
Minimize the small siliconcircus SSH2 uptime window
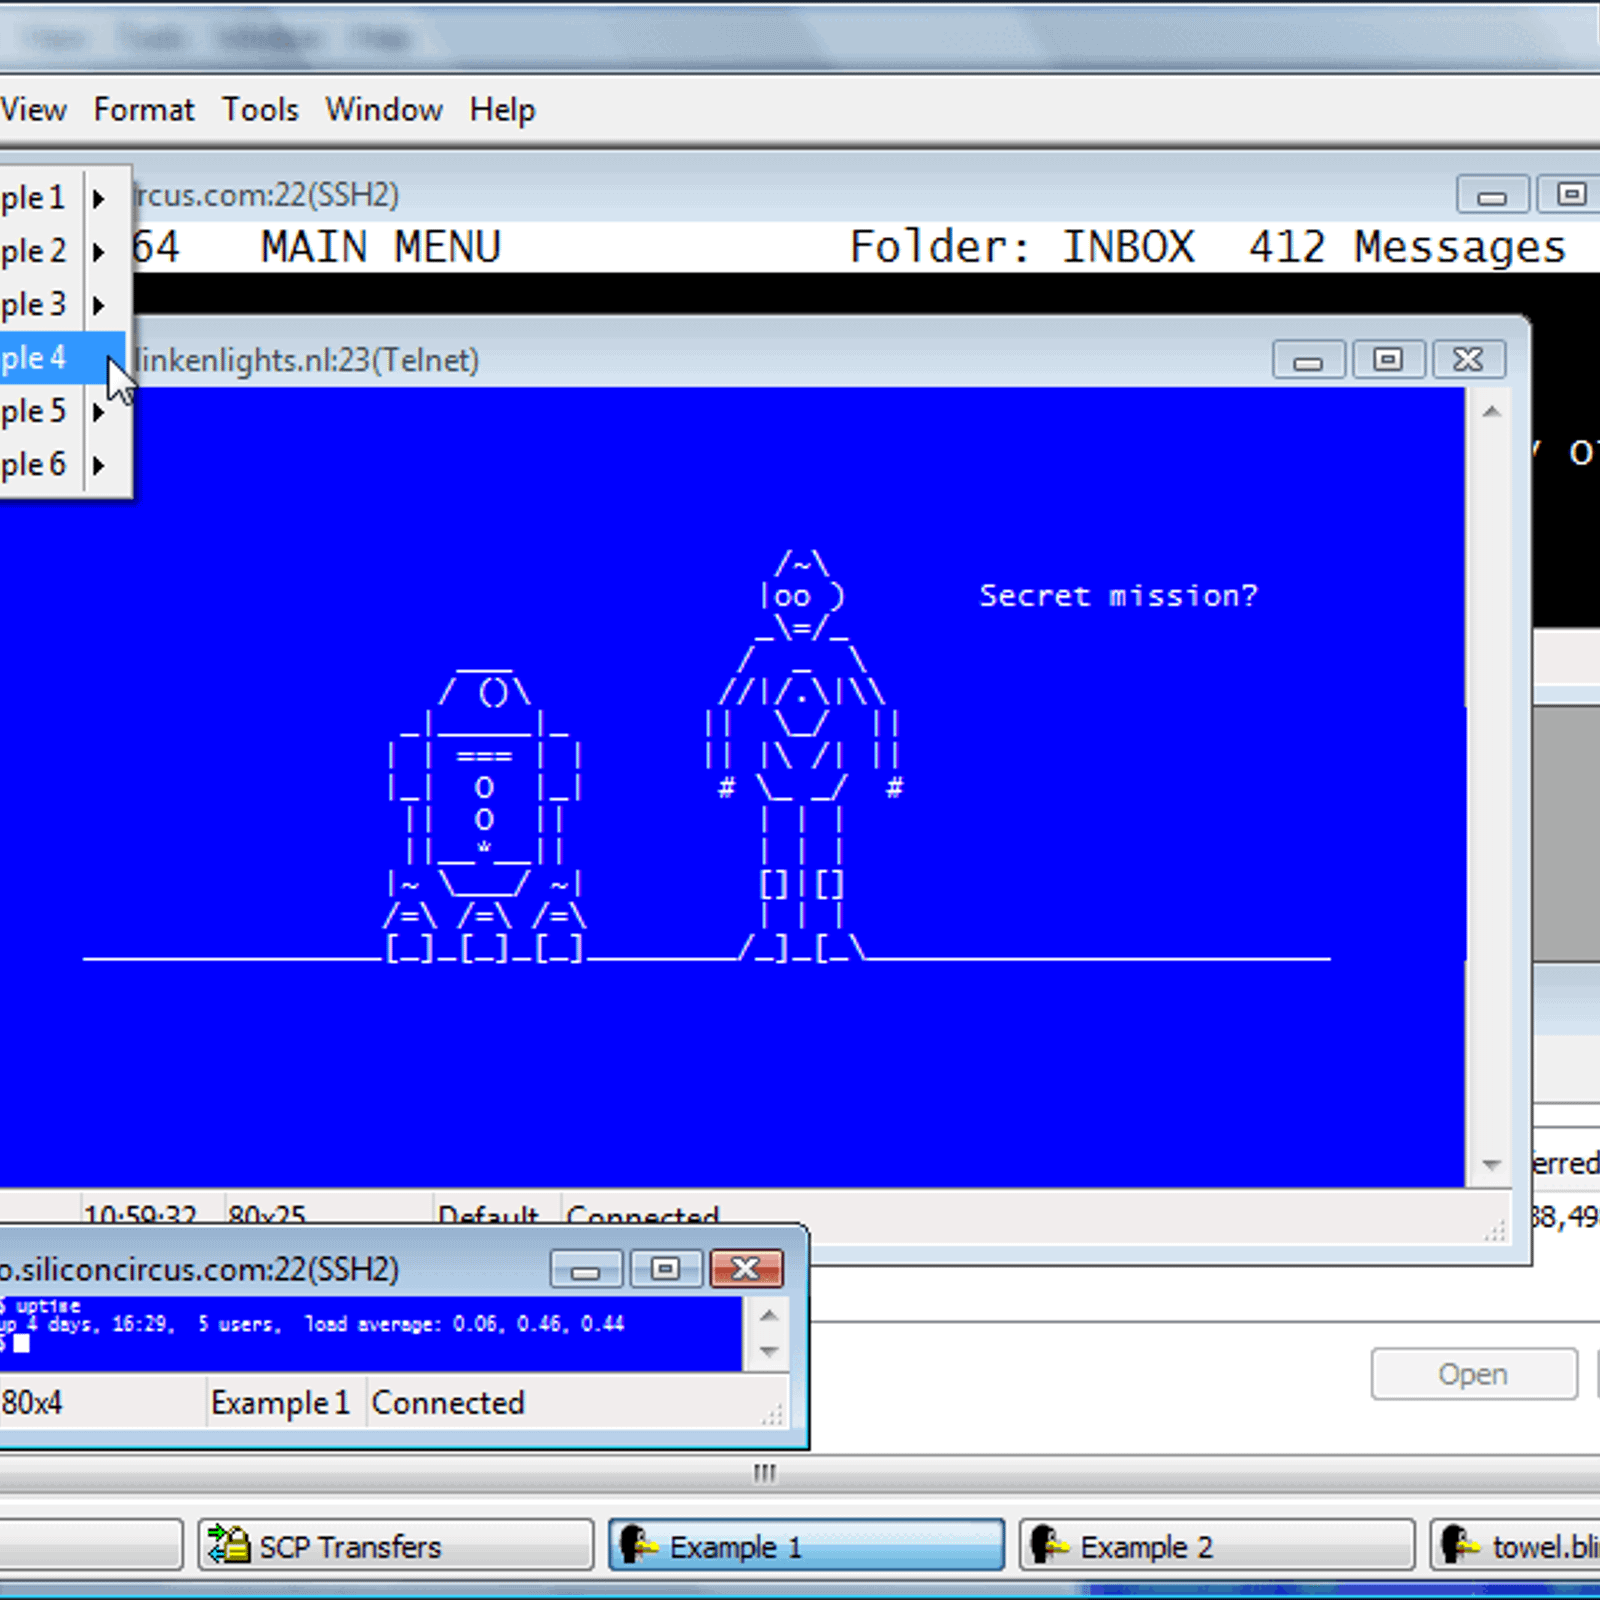(586, 1269)
